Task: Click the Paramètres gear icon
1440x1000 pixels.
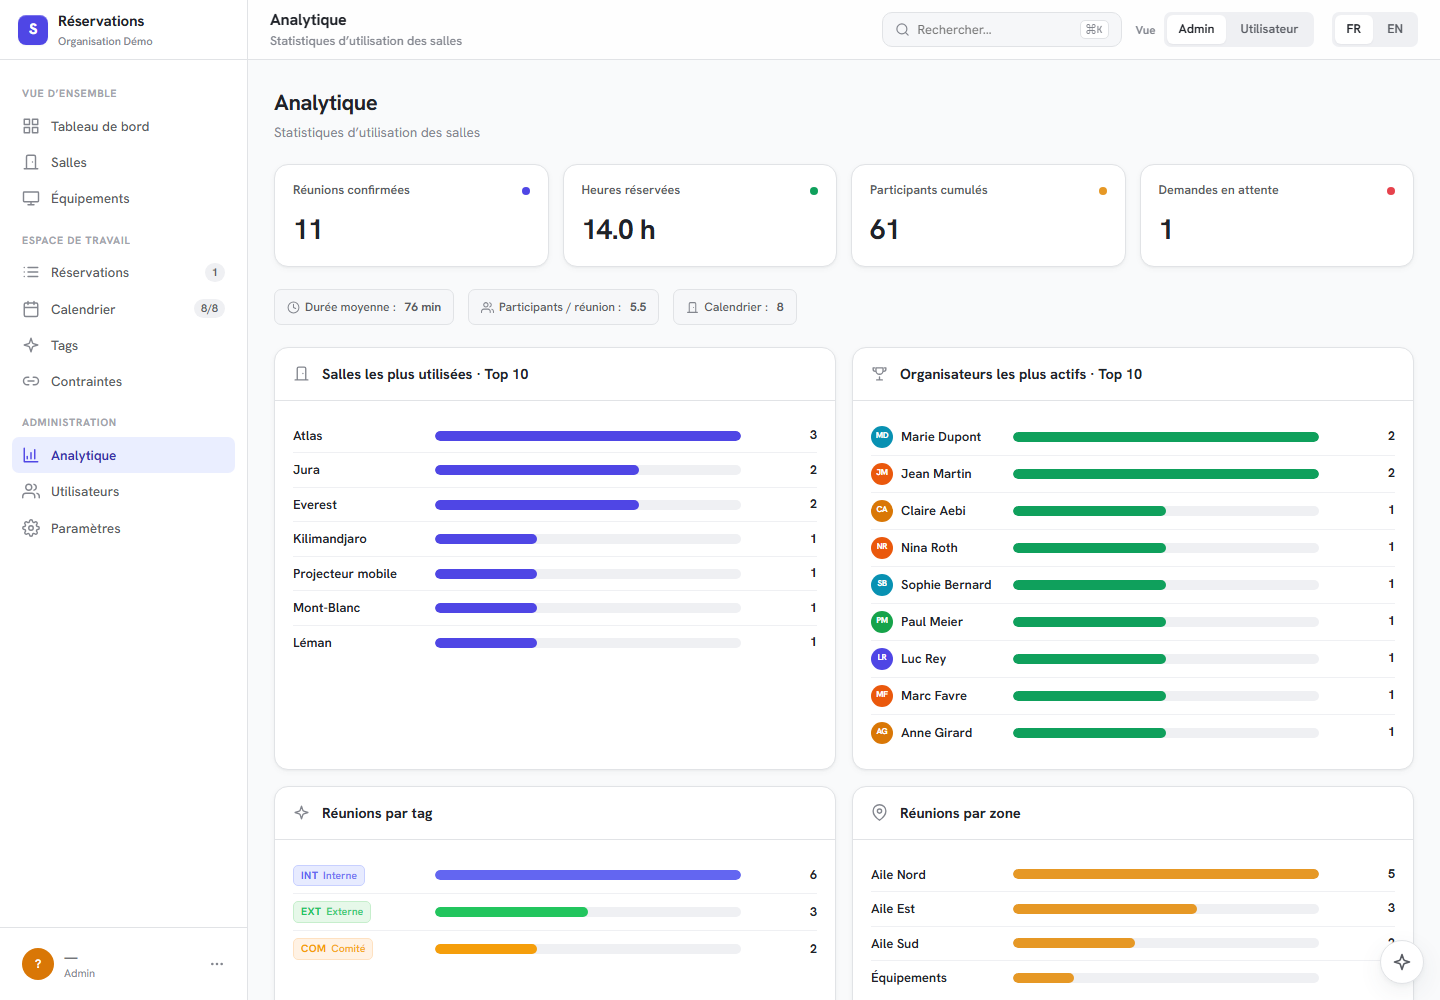Action: (x=31, y=528)
